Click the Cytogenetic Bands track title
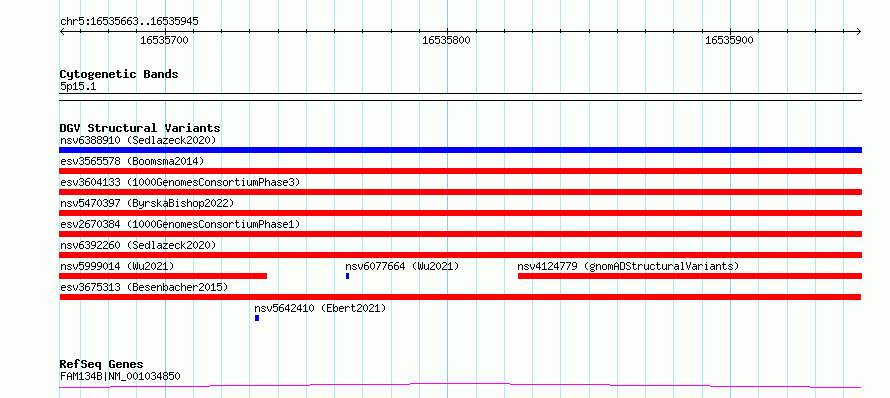 pyautogui.click(x=119, y=74)
